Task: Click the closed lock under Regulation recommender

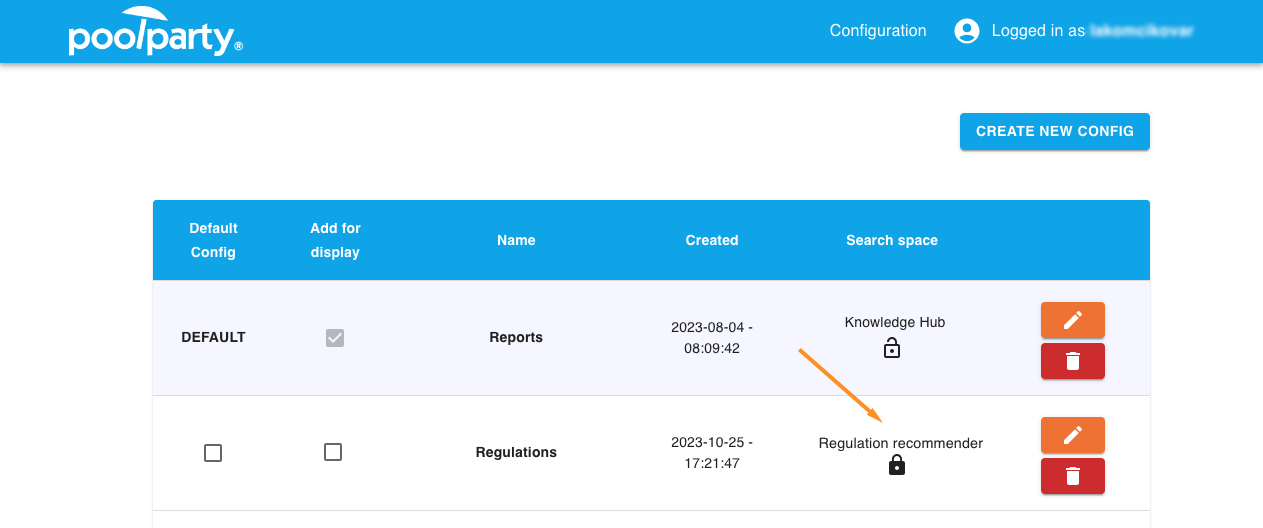Action: click(x=897, y=465)
